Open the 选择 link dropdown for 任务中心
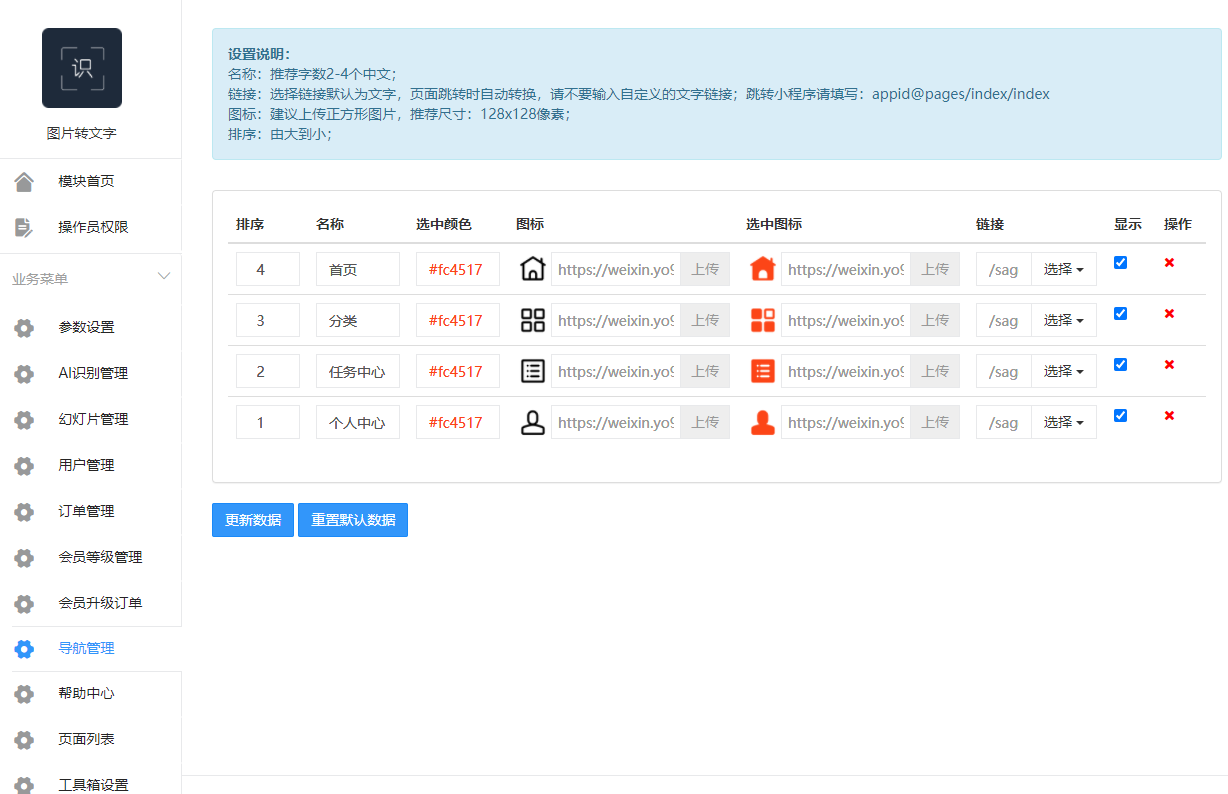This screenshot has width=1228, height=794. click(x=1064, y=371)
